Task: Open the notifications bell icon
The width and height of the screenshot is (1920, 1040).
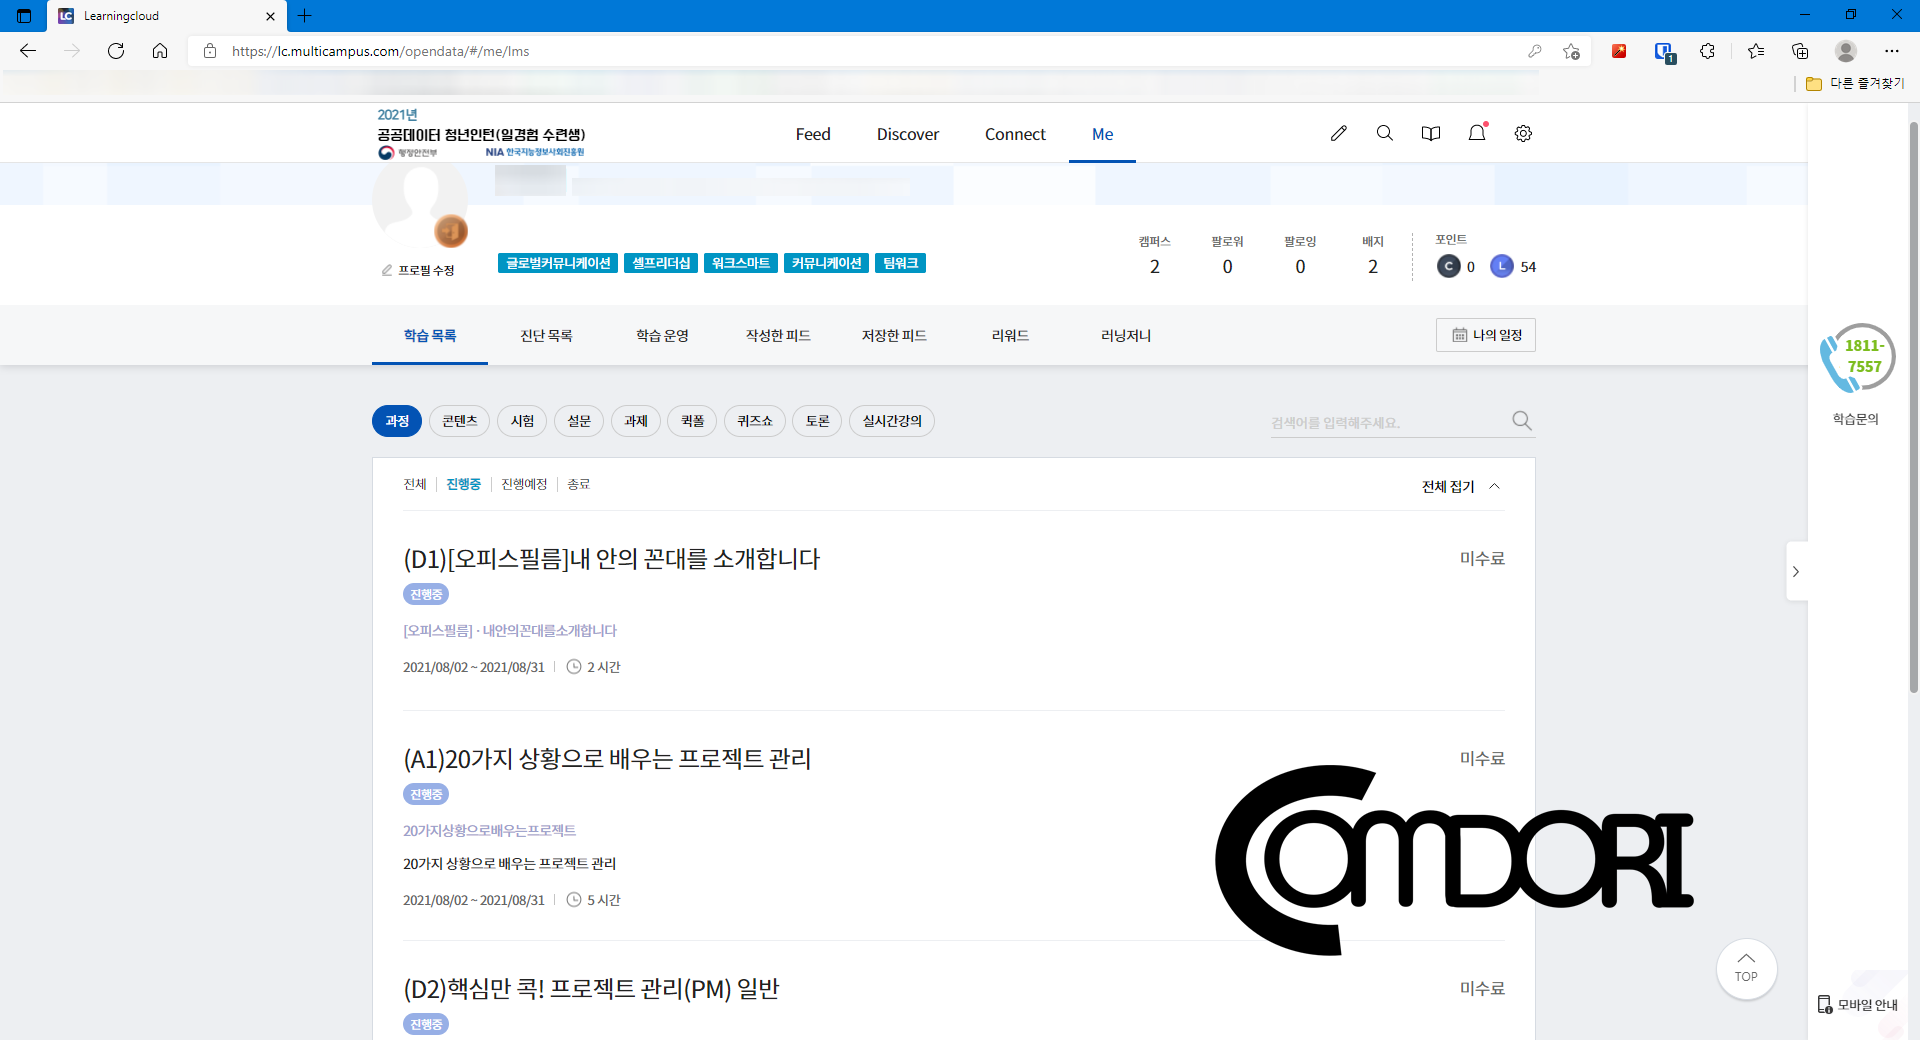Action: click(1477, 133)
